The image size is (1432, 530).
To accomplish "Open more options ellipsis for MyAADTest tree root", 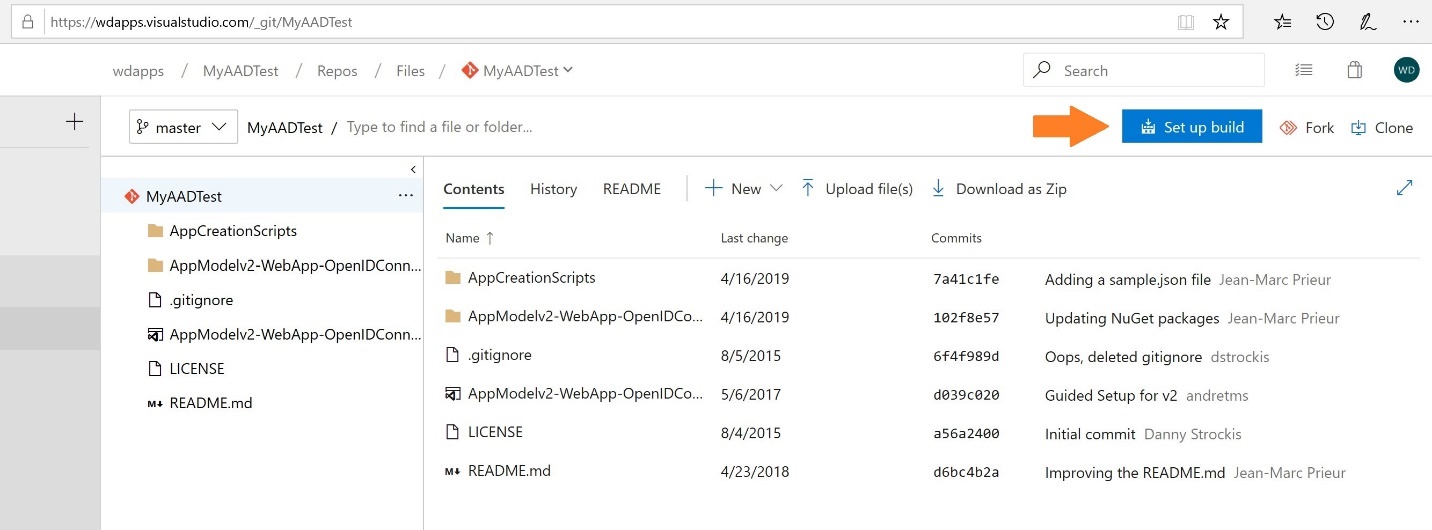I will pos(405,196).
